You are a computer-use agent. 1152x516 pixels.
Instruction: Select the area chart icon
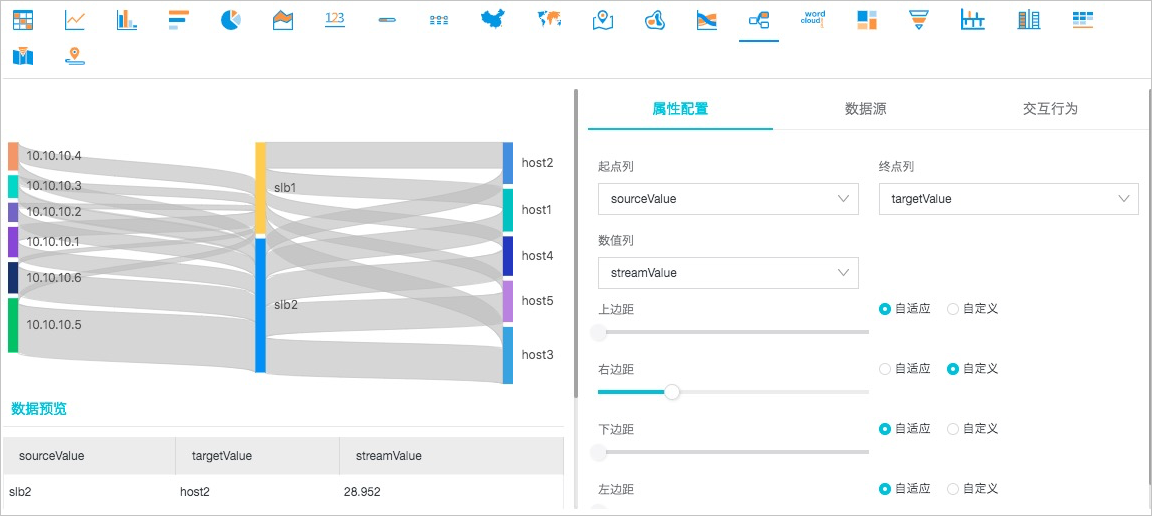283,20
